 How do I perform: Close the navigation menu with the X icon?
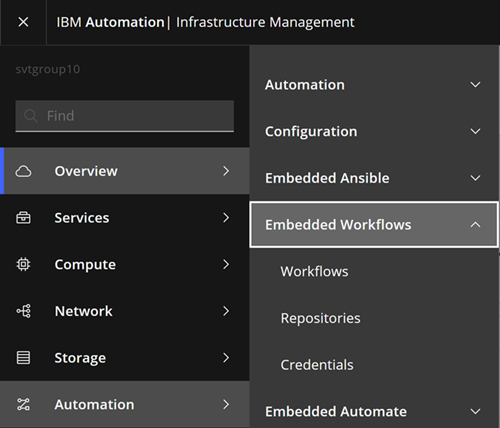[23, 22]
